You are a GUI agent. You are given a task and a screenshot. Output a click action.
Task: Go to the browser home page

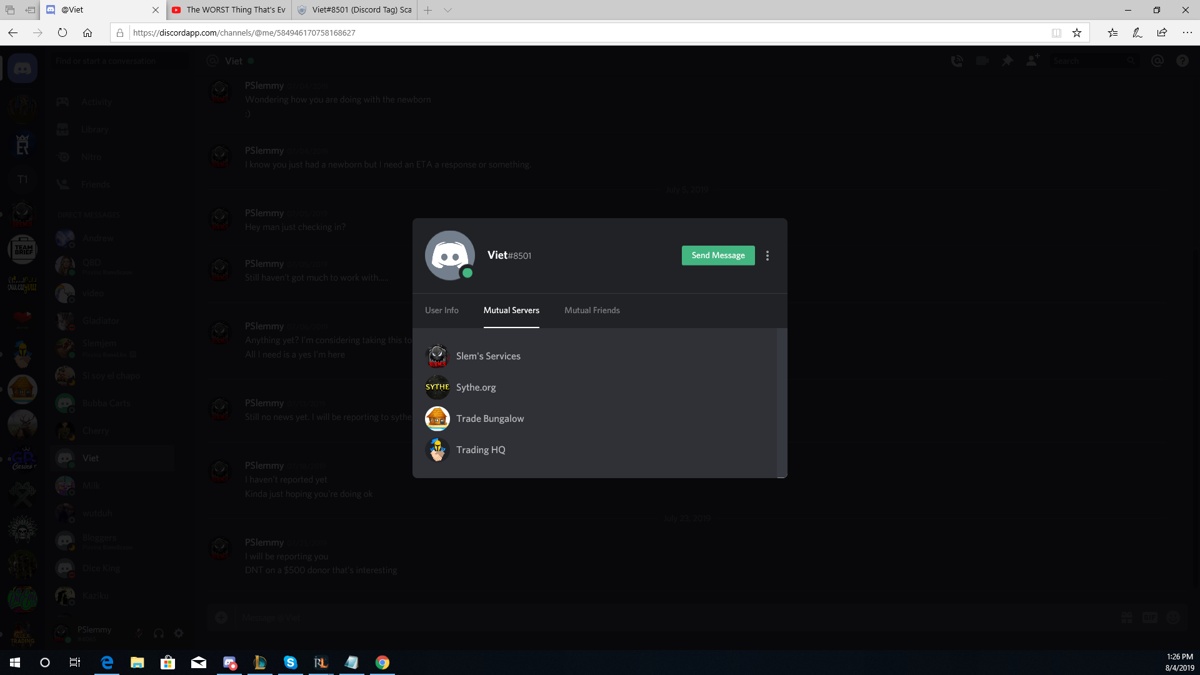[x=87, y=33]
